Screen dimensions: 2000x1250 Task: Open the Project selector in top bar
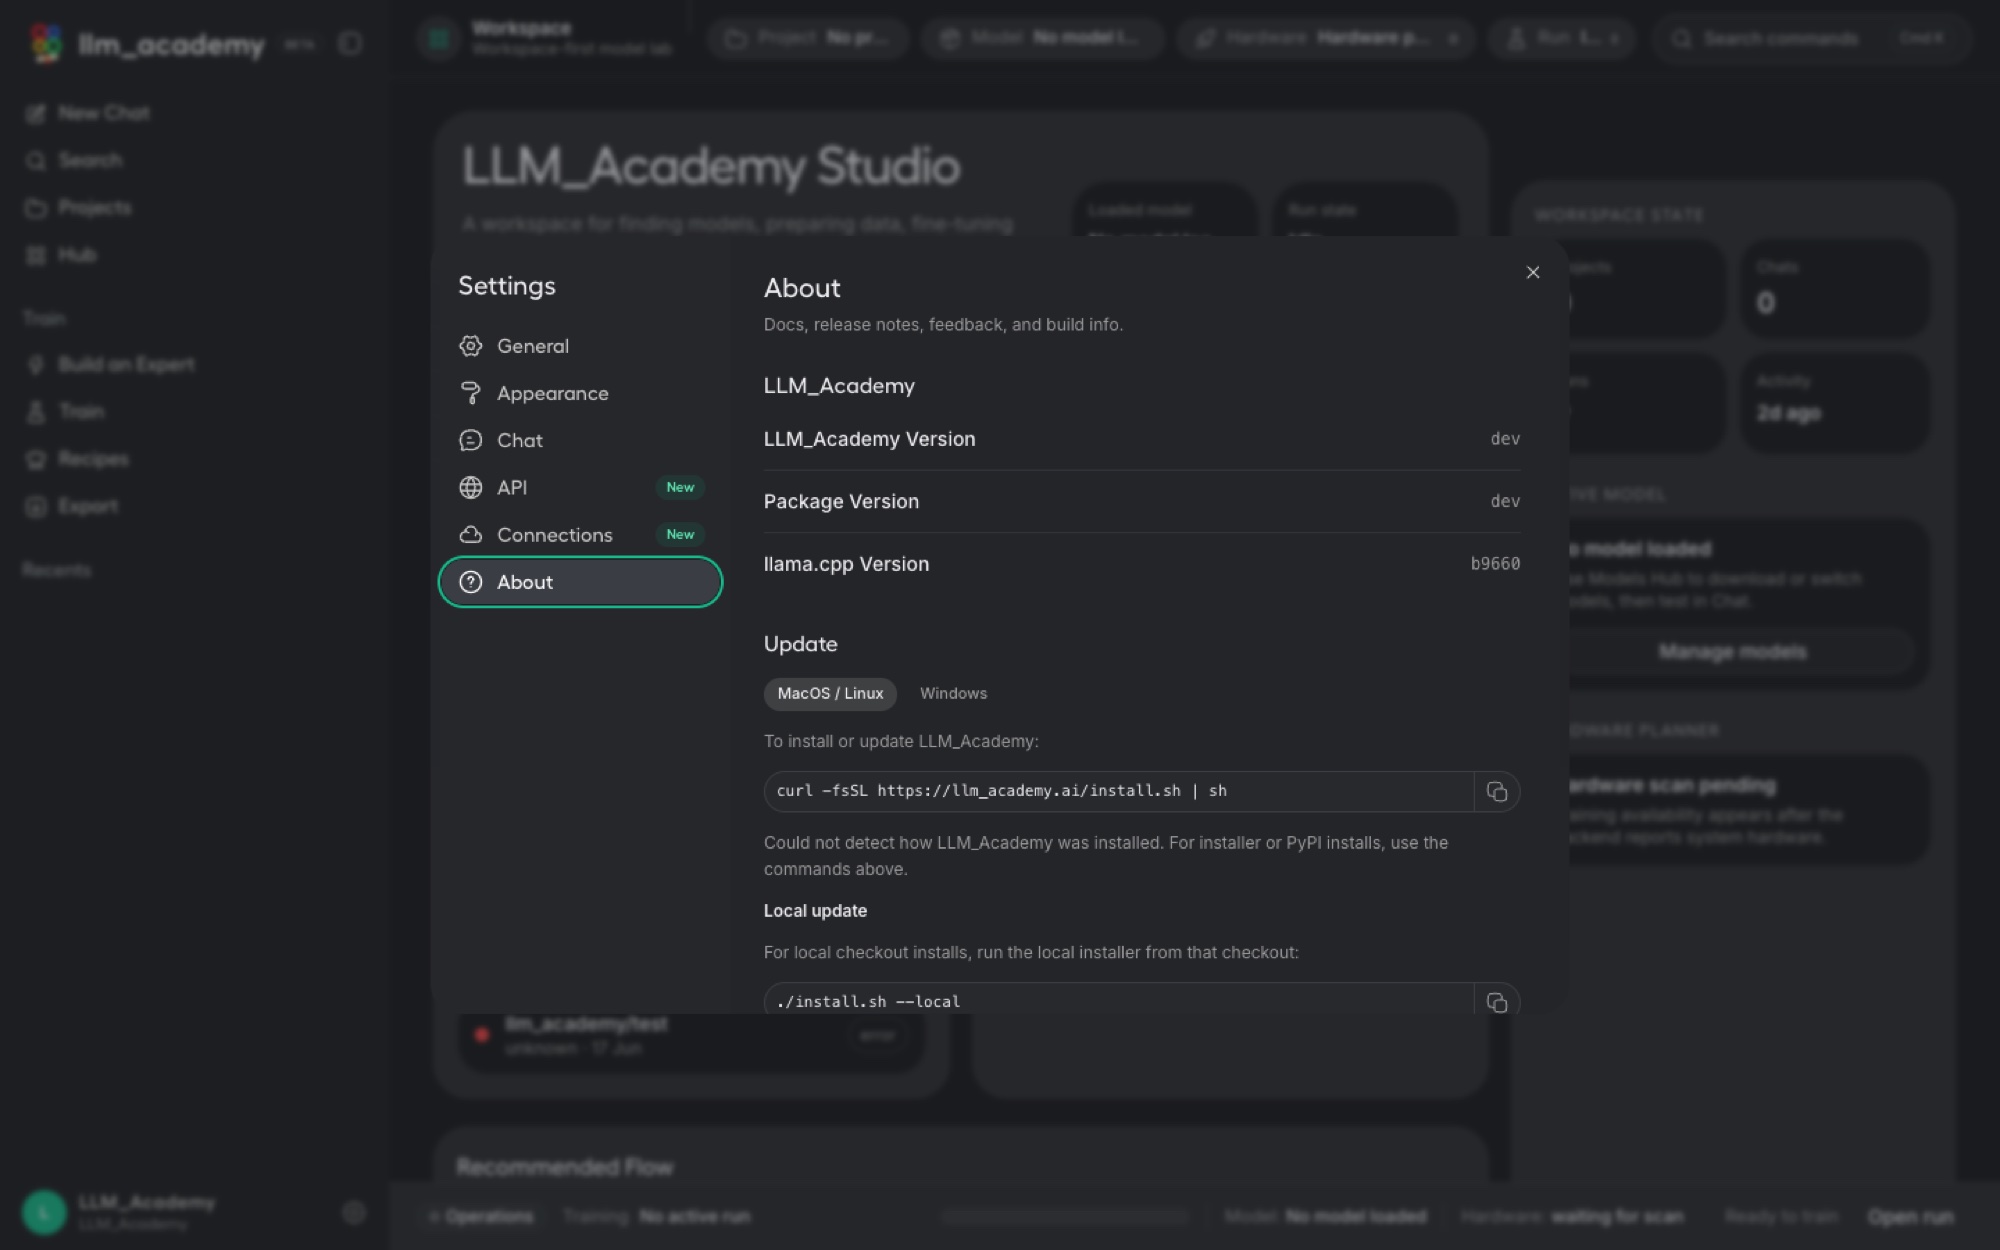[x=808, y=38]
